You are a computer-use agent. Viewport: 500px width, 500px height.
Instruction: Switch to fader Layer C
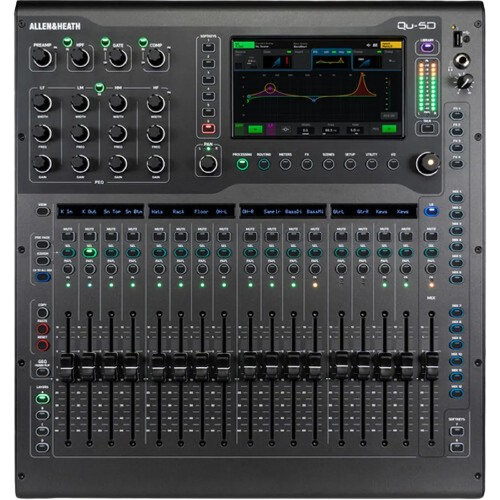coord(43,431)
